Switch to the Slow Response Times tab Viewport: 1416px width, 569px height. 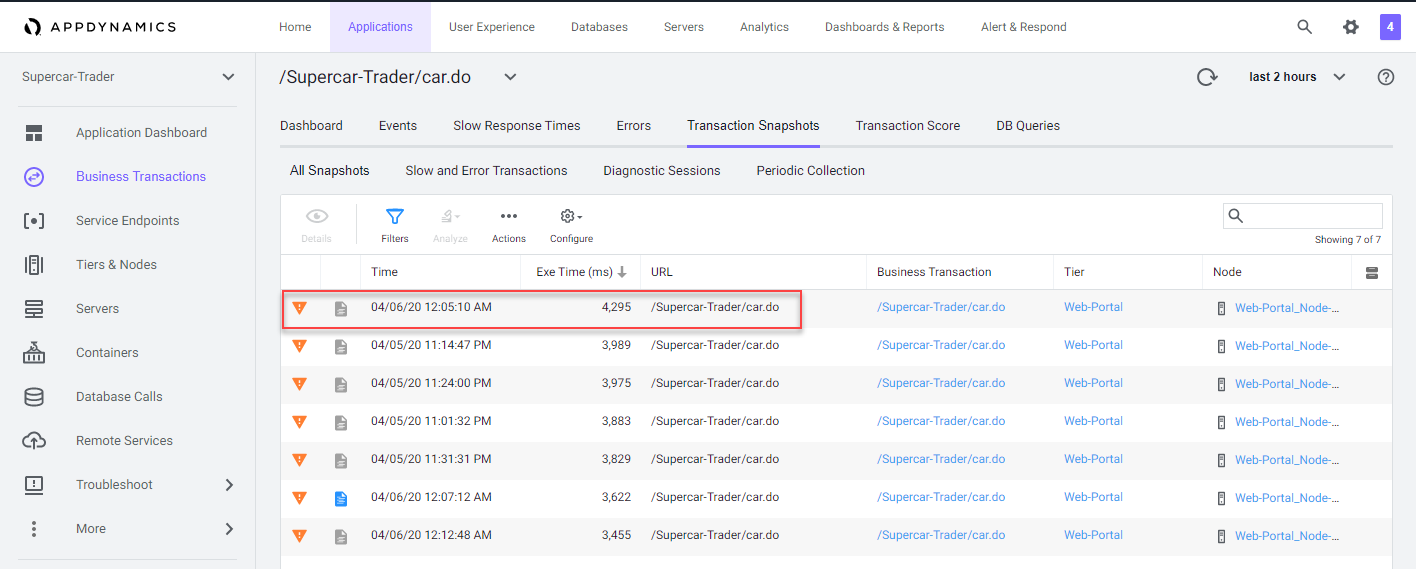(517, 126)
